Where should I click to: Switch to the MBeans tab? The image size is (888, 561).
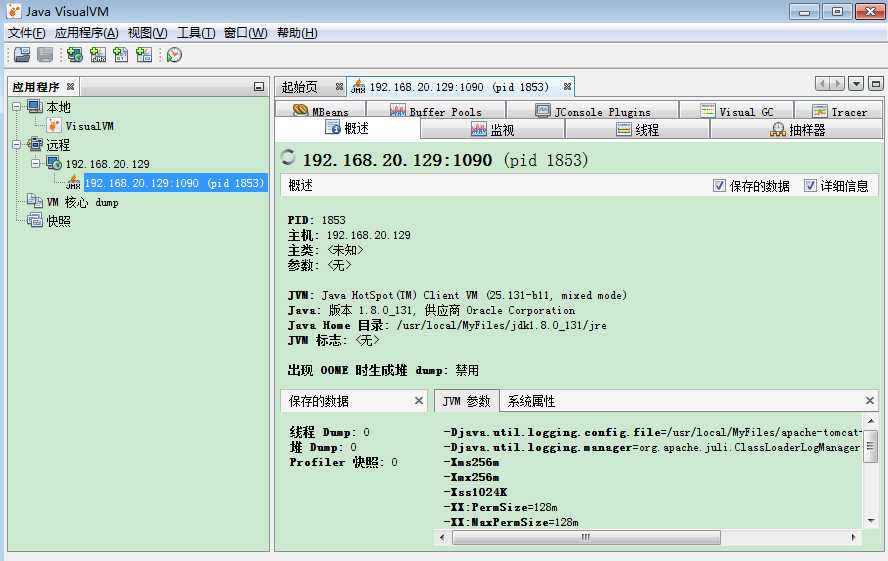coord(321,110)
